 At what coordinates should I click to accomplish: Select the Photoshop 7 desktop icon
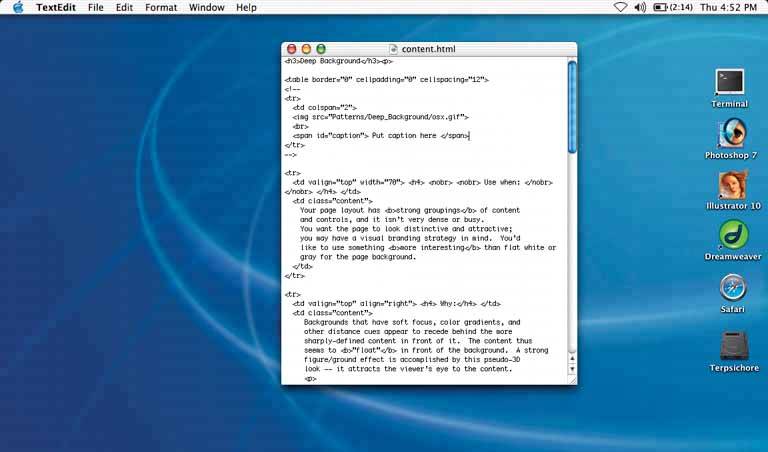[x=731, y=134]
